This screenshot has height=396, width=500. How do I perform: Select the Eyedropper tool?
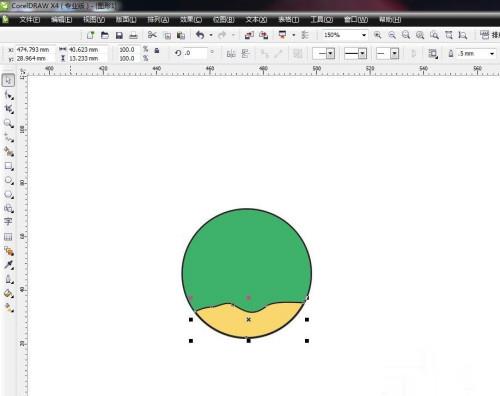point(8,265)
